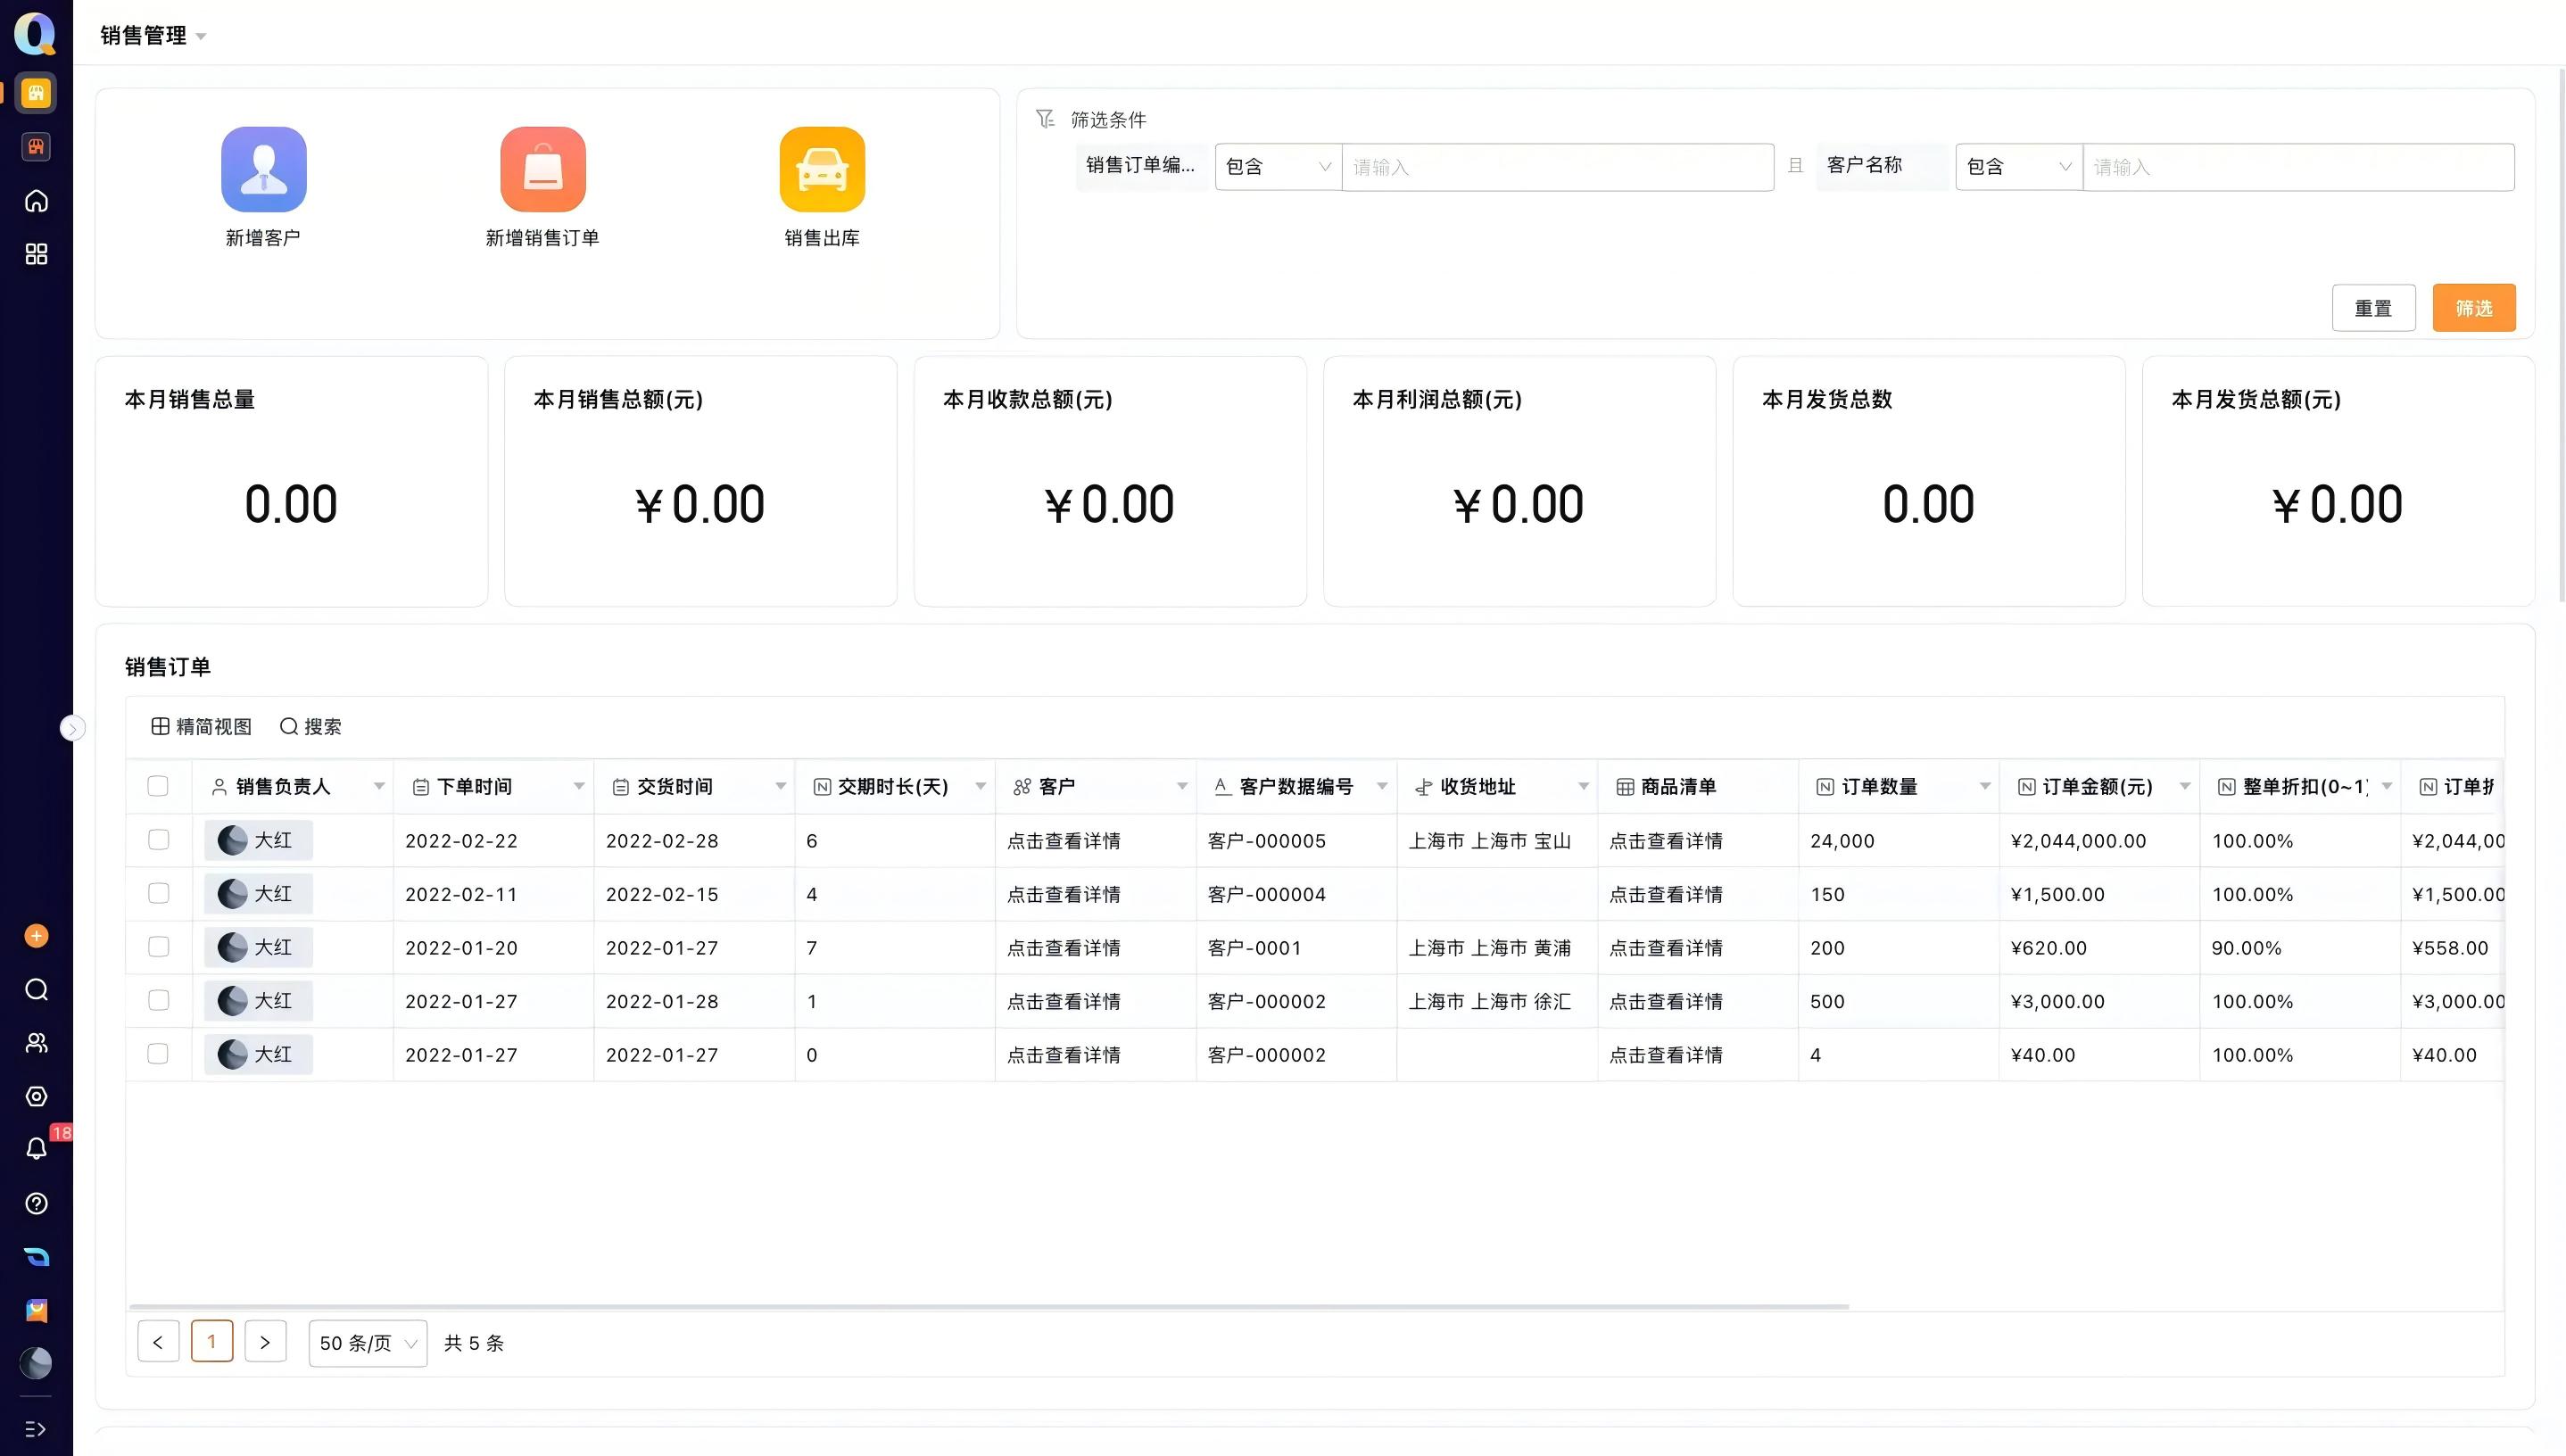This screenshot has height=1456, width=2566.
Task: Open the 新增销售订单 shopping bag icon
Action: tap(543, 169)
